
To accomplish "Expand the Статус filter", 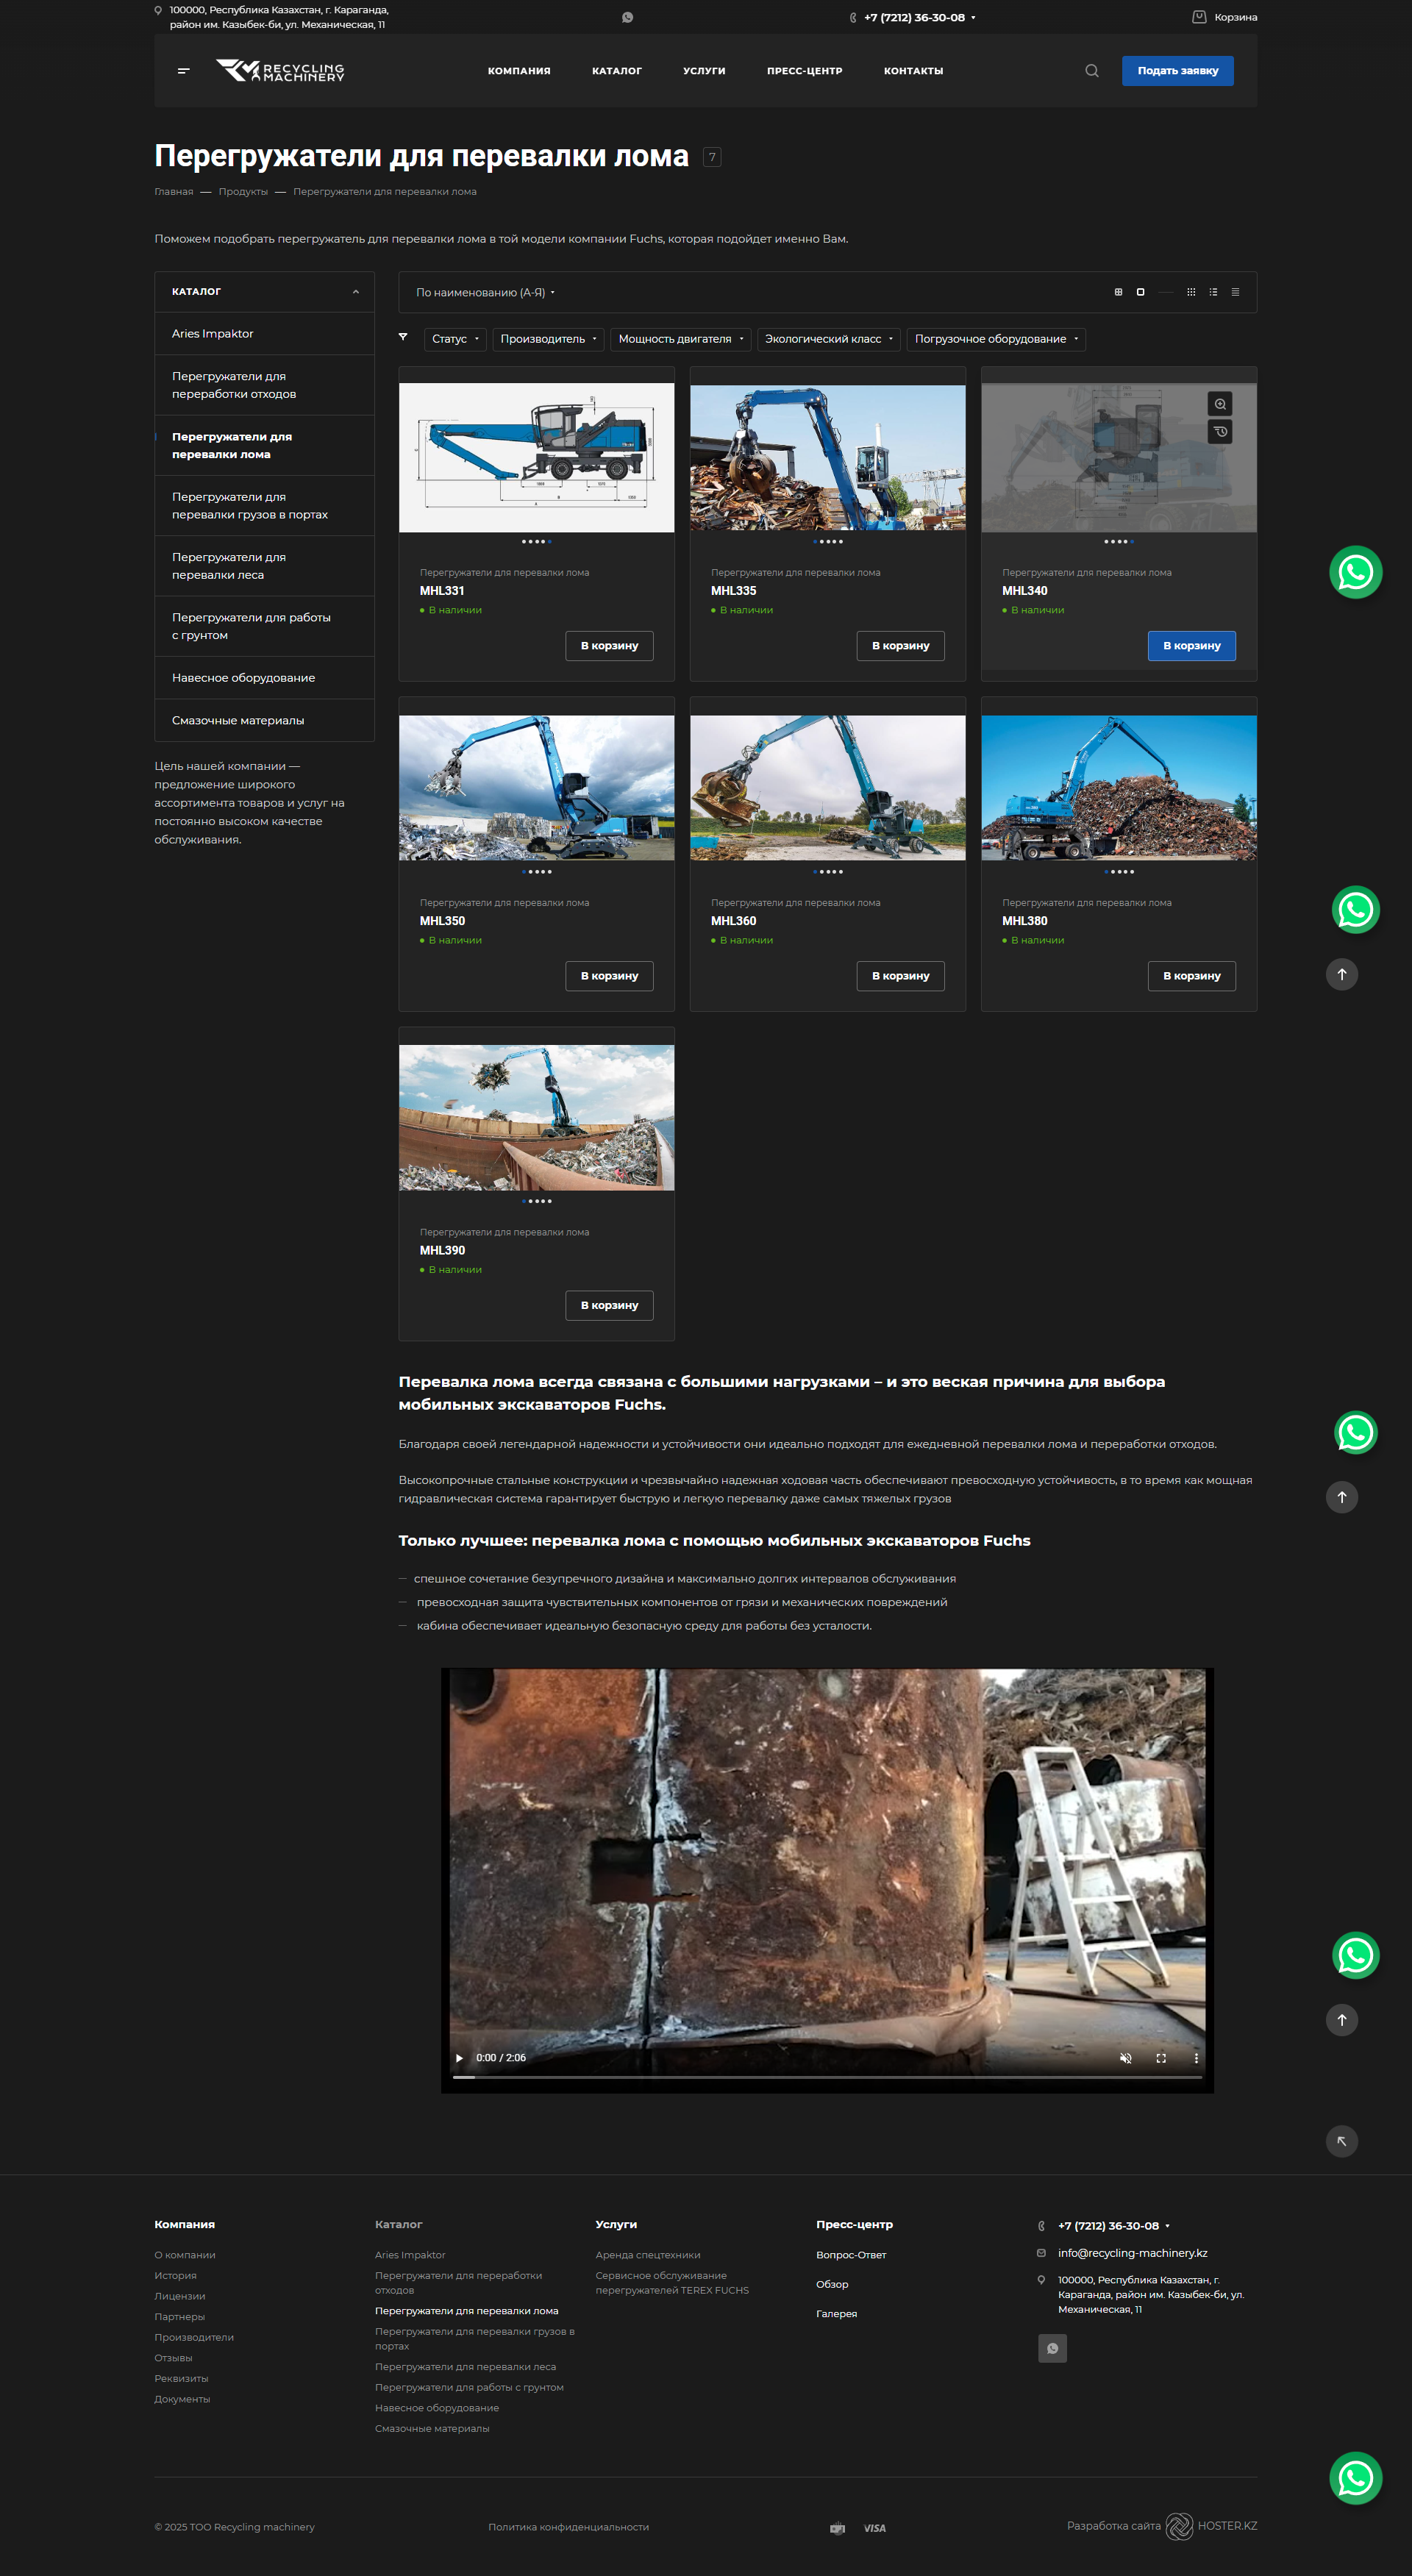I will pos(455,339).
